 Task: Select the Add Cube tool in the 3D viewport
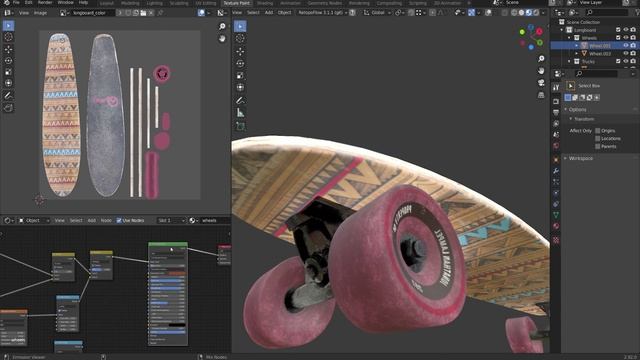(240, 126)
